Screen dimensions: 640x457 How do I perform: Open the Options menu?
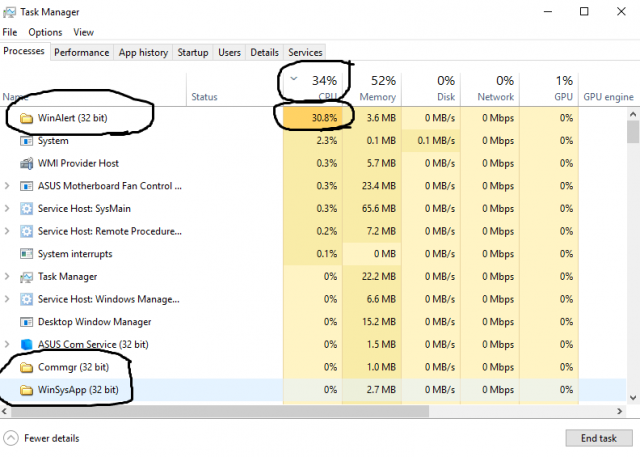pyautogui.click(x=45, y=32)
